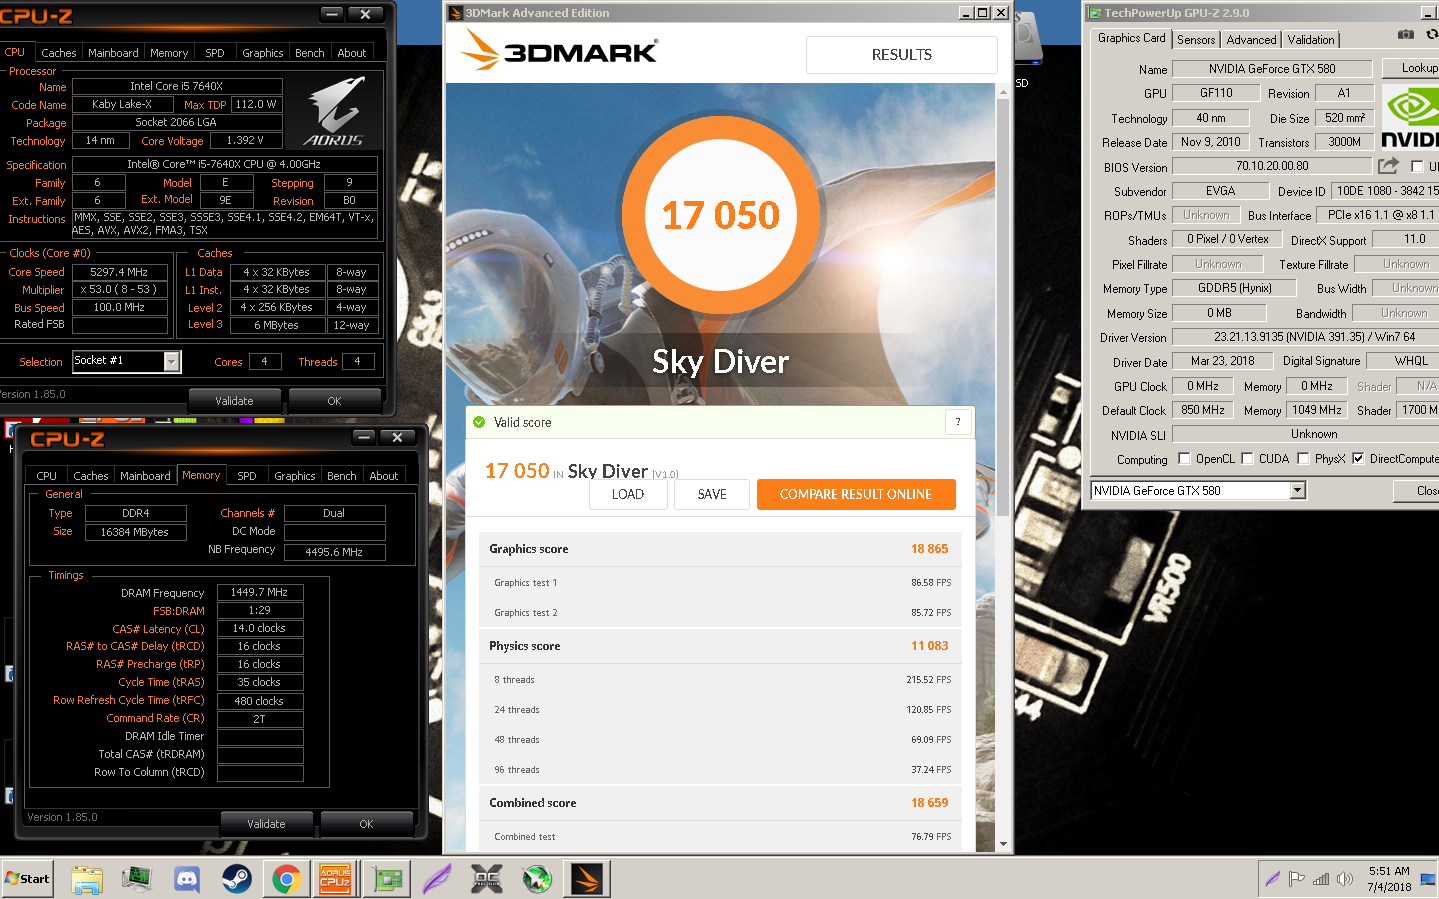Click the RESULTS button in 3DMark
Viewport: 1439px width, 899px height.
coord(901,55)
